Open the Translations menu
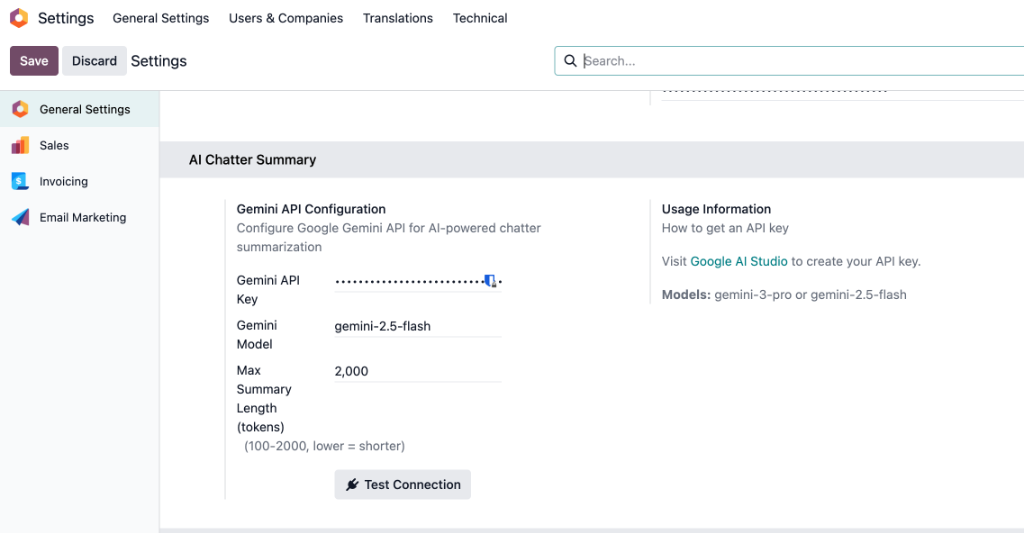The height and width of the screenshot is (533, 1024). click(398, 18)
